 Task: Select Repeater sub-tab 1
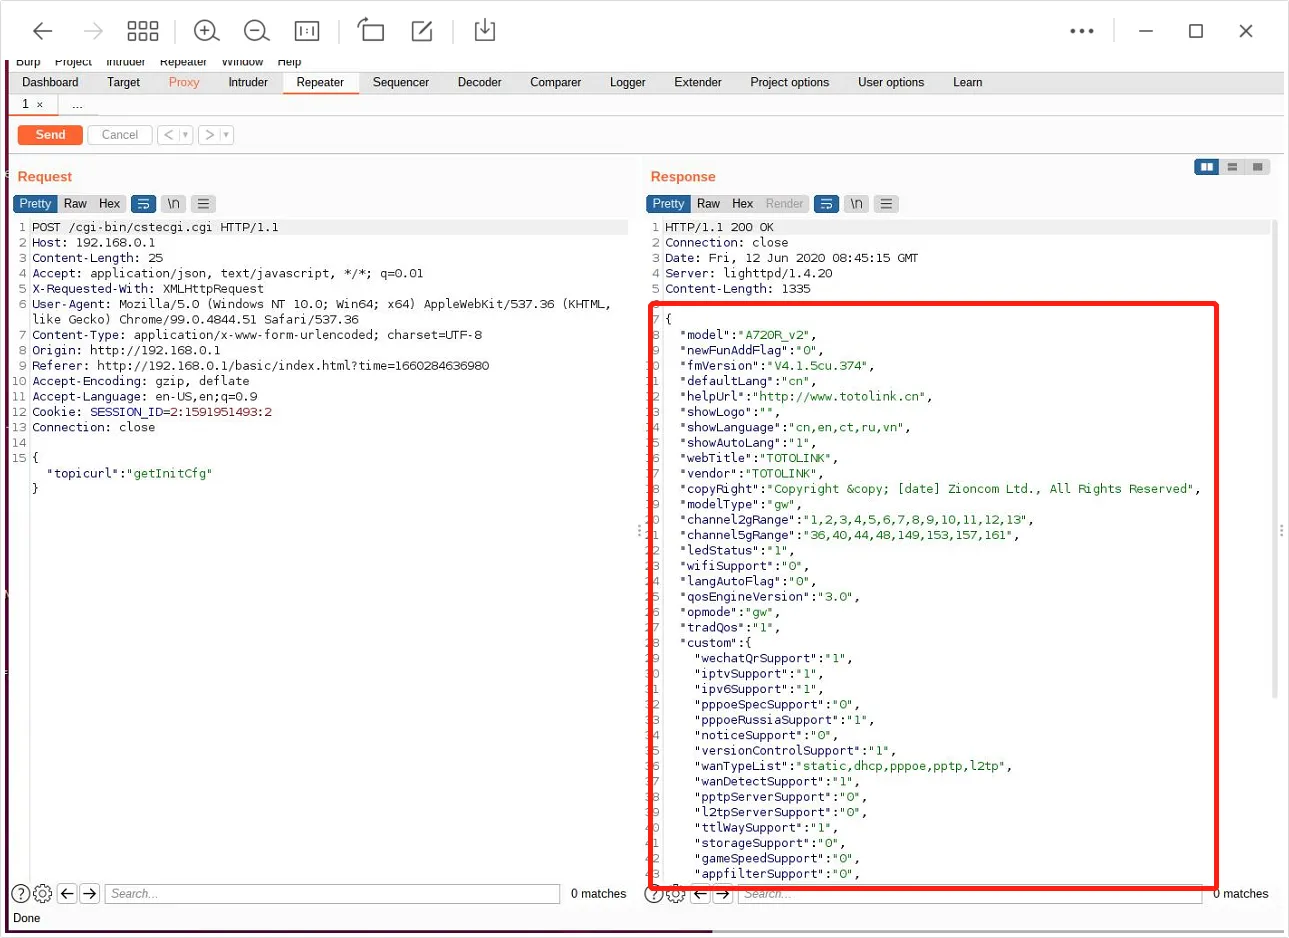25,104
